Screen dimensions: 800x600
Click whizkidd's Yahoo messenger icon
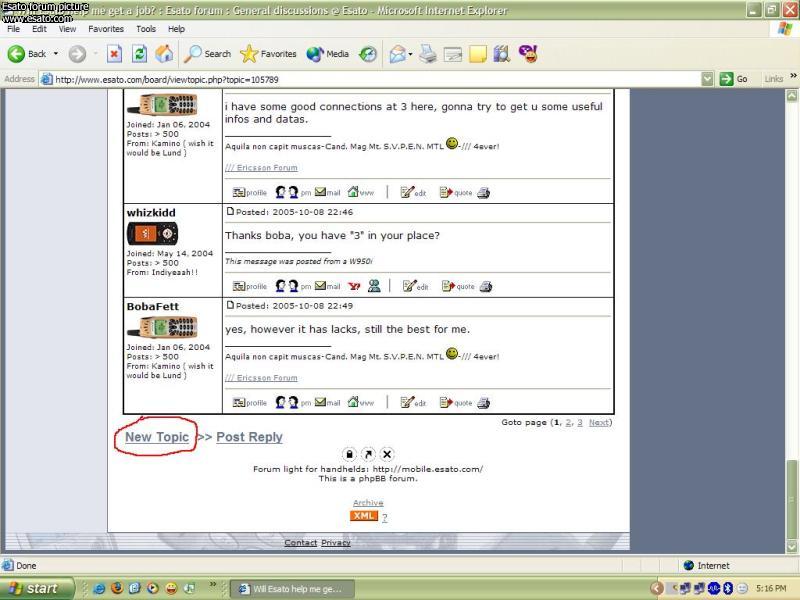click(x=354, y=286)
